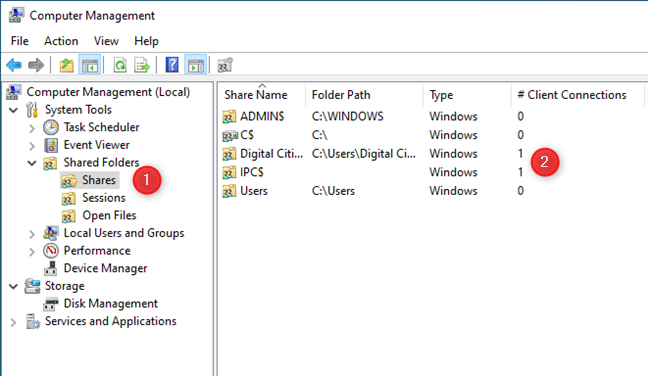
Task: Click the Export List toolbar icon
Action: [142, 65]
